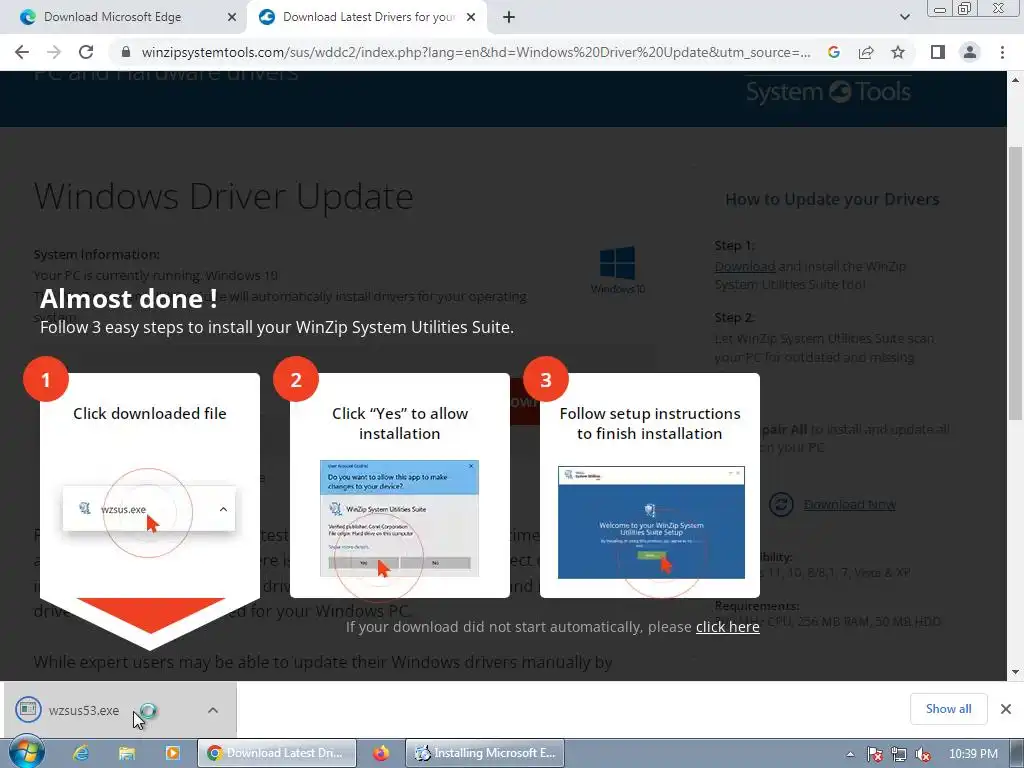This screenshot has height=768, width=1024.
Task: Open a new tab with the plus button
Action: coord(509,17)
